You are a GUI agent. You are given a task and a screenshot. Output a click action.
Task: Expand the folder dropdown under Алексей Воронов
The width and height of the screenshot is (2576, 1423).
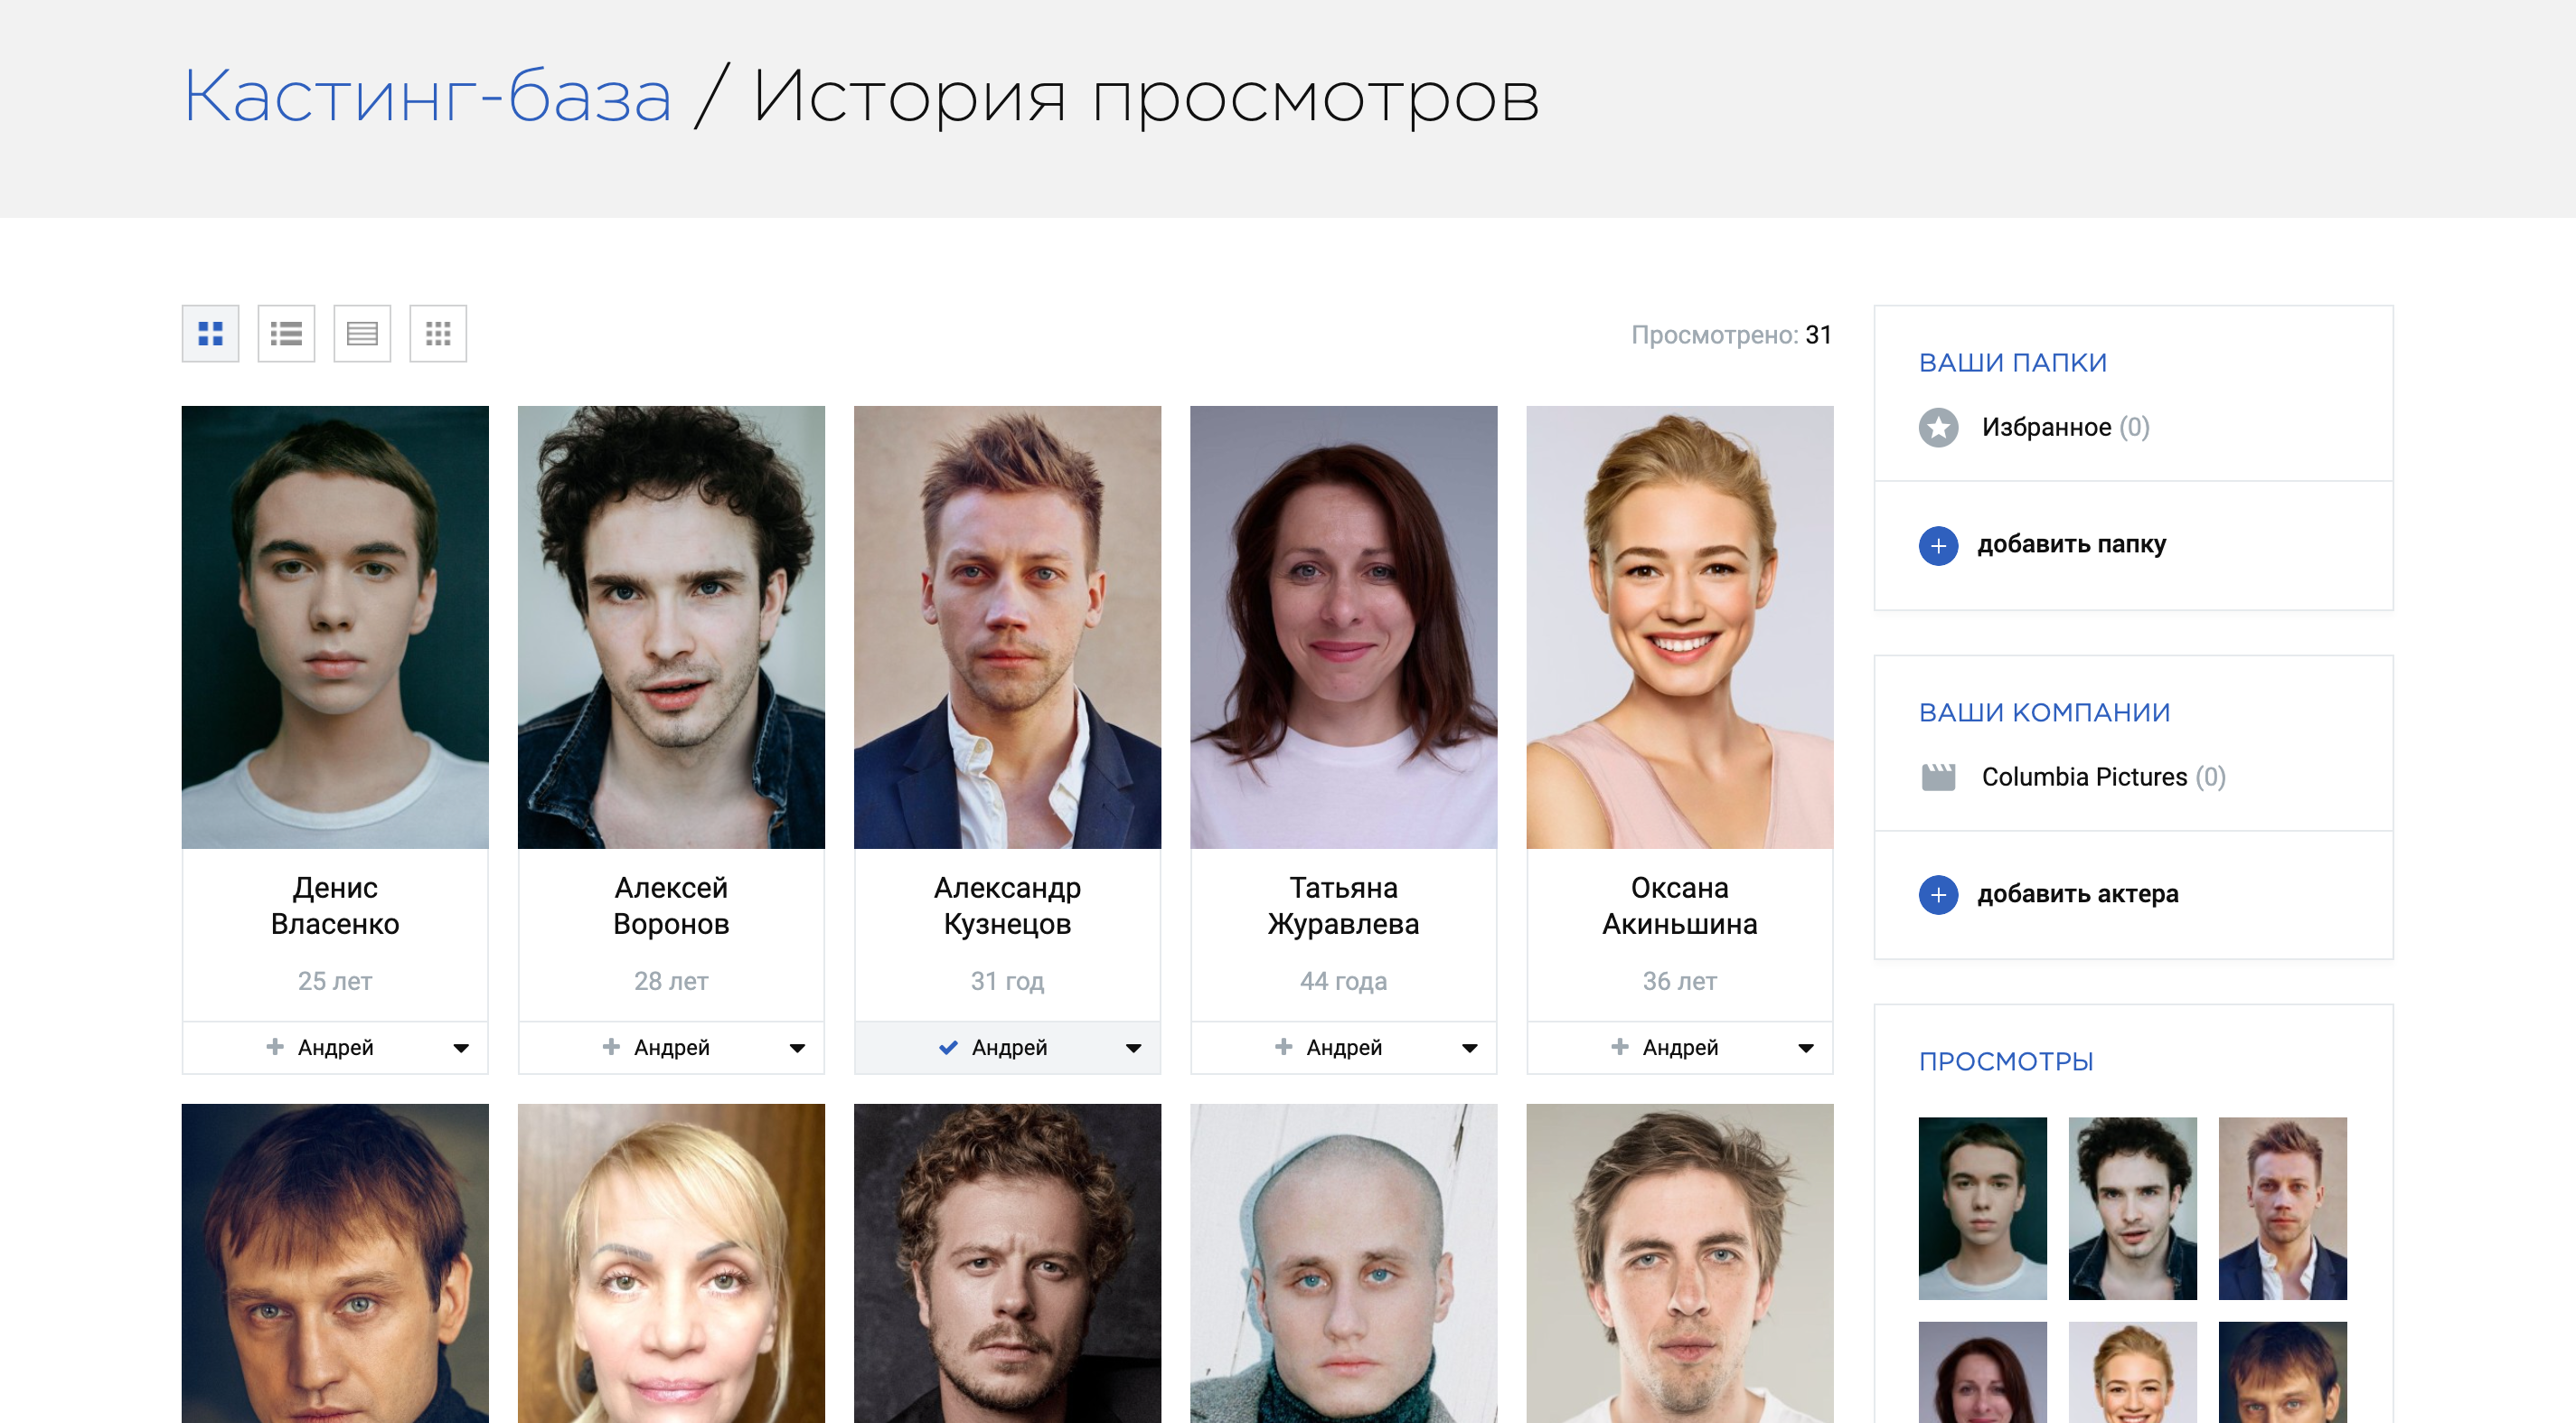[797, 1048]
